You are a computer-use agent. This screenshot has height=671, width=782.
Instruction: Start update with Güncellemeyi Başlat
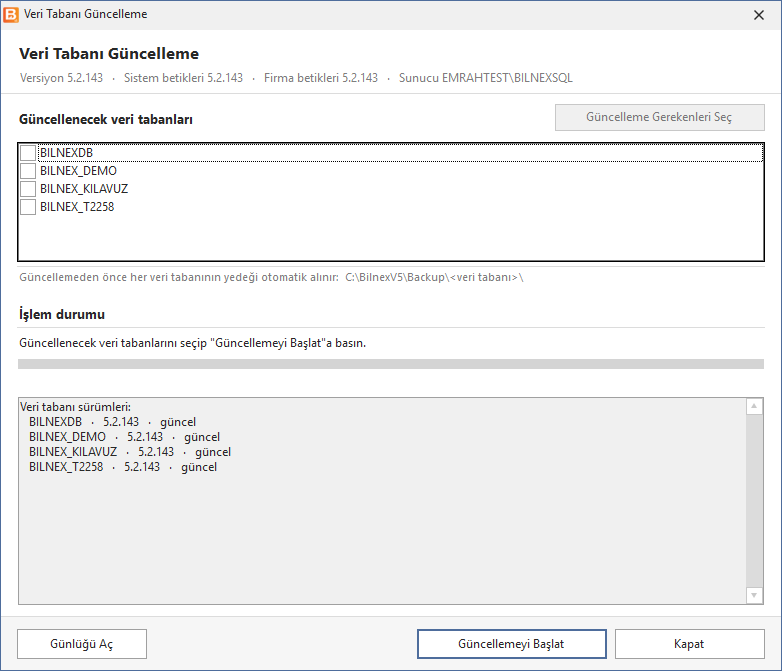[512, 644]
